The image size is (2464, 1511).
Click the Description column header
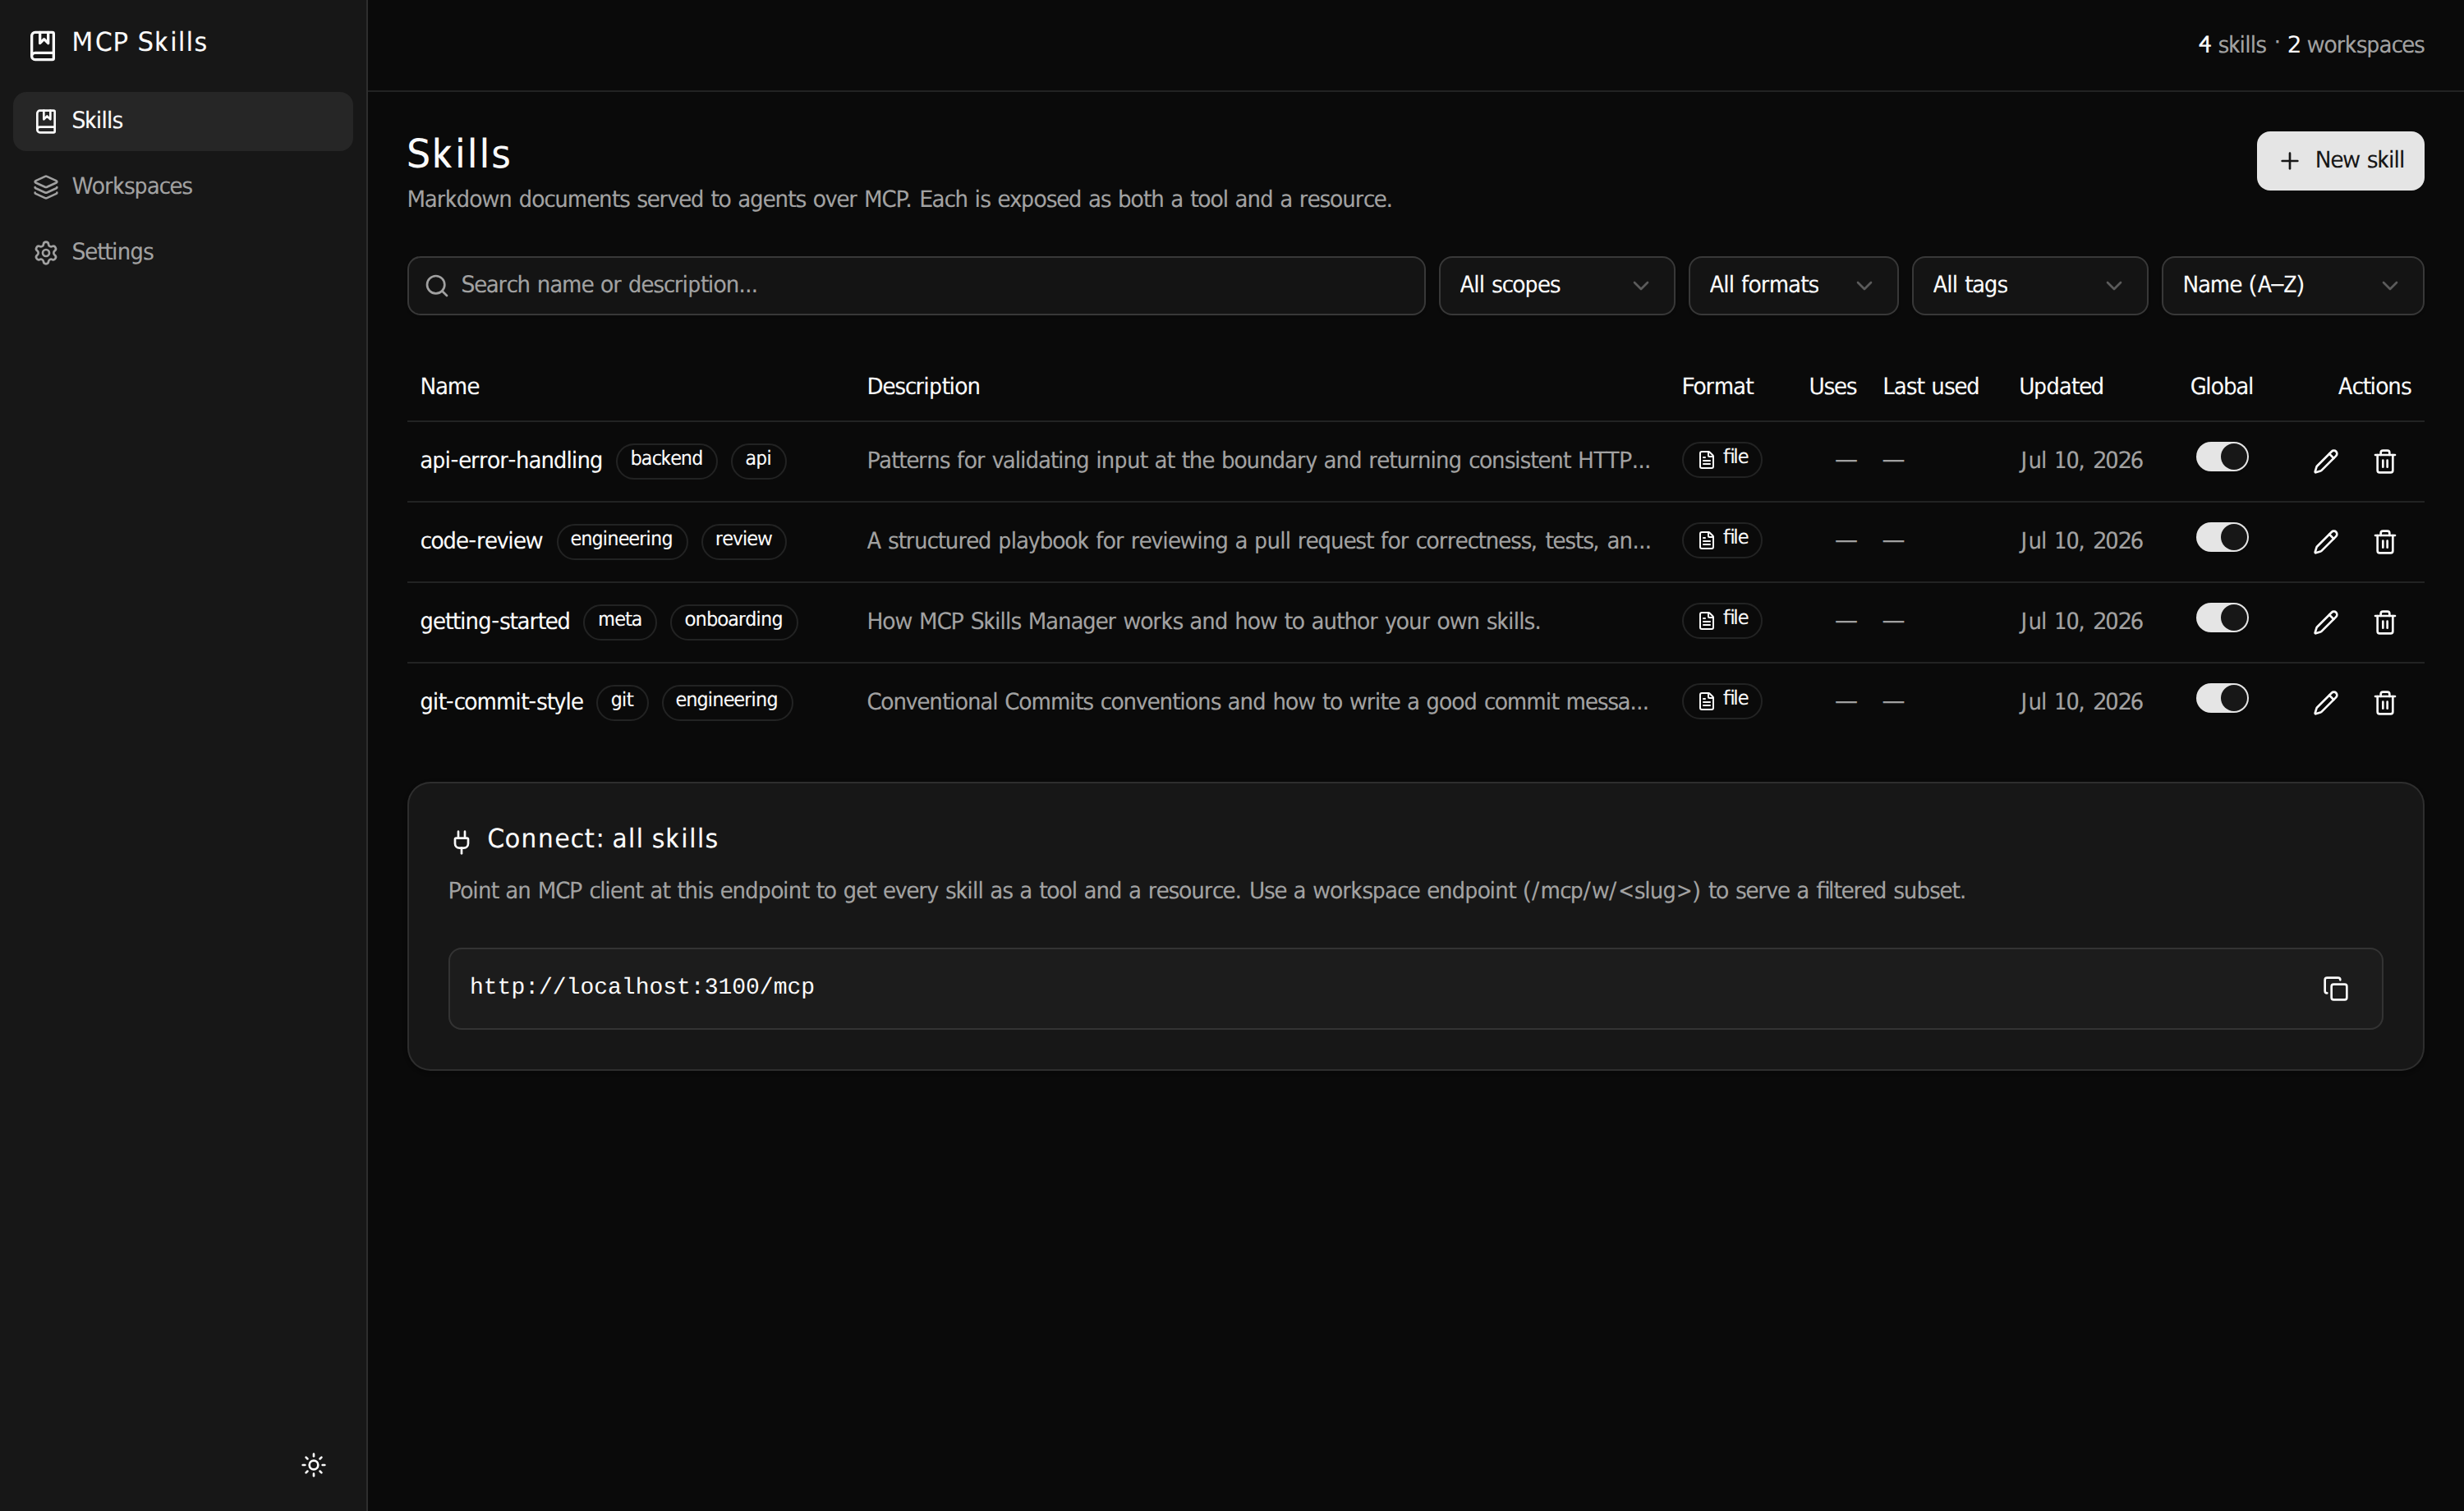tap(923, 387)
